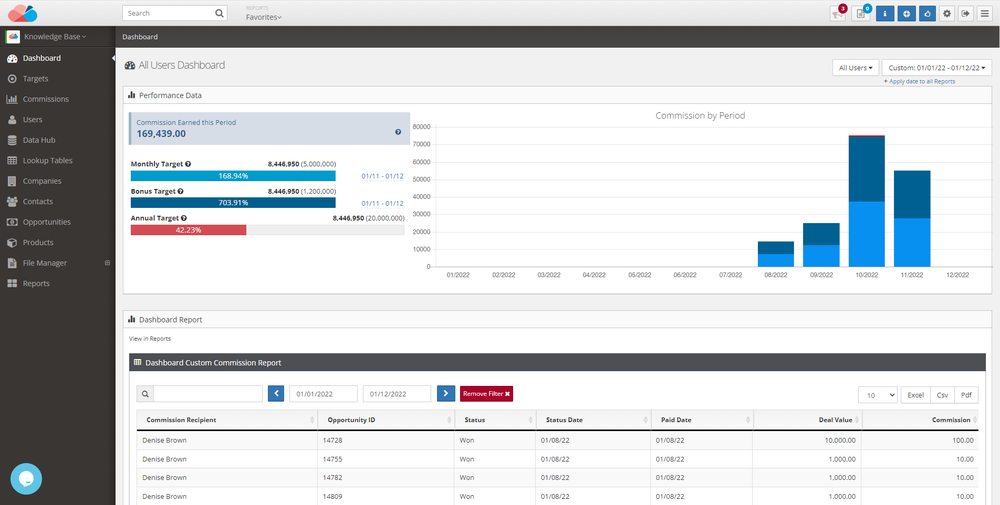The width and height of the screenshot is (1000, 505).
Task: Click Bonus Target 703.91% progress bar
Action: click(233, 203)
